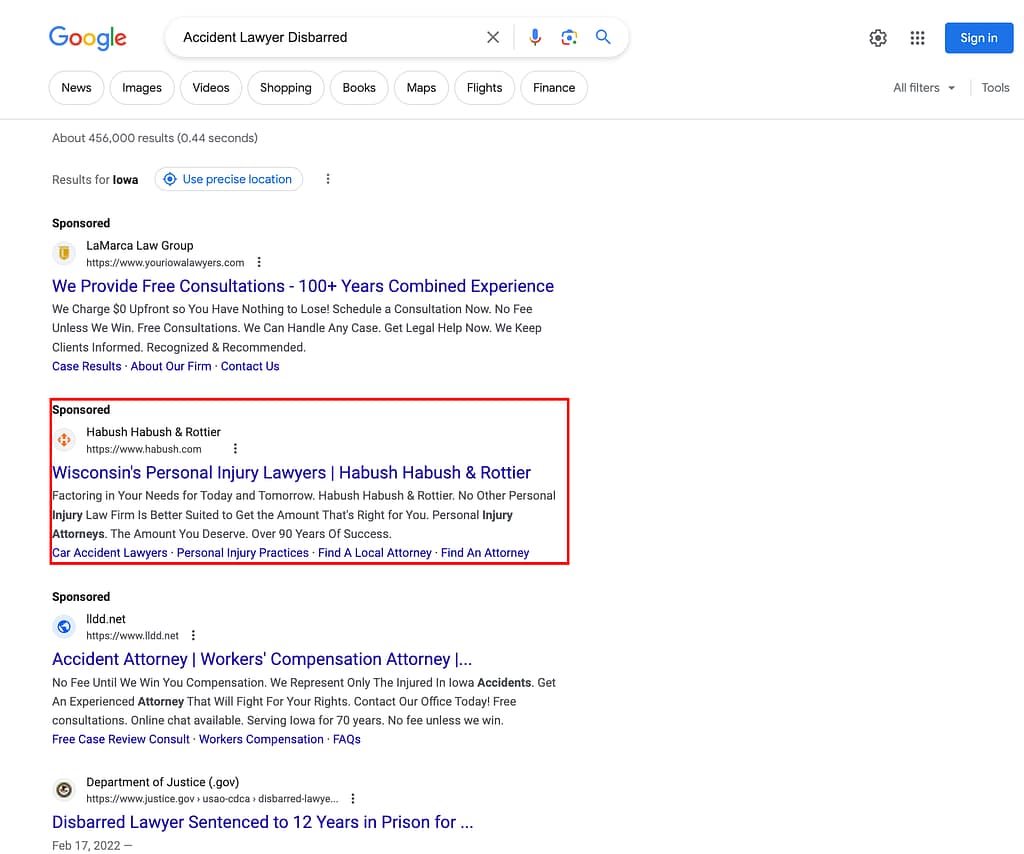Open options menu for justice.gov result
Viewport: 1024px width, 854px height.
click(x=353, y=799)
